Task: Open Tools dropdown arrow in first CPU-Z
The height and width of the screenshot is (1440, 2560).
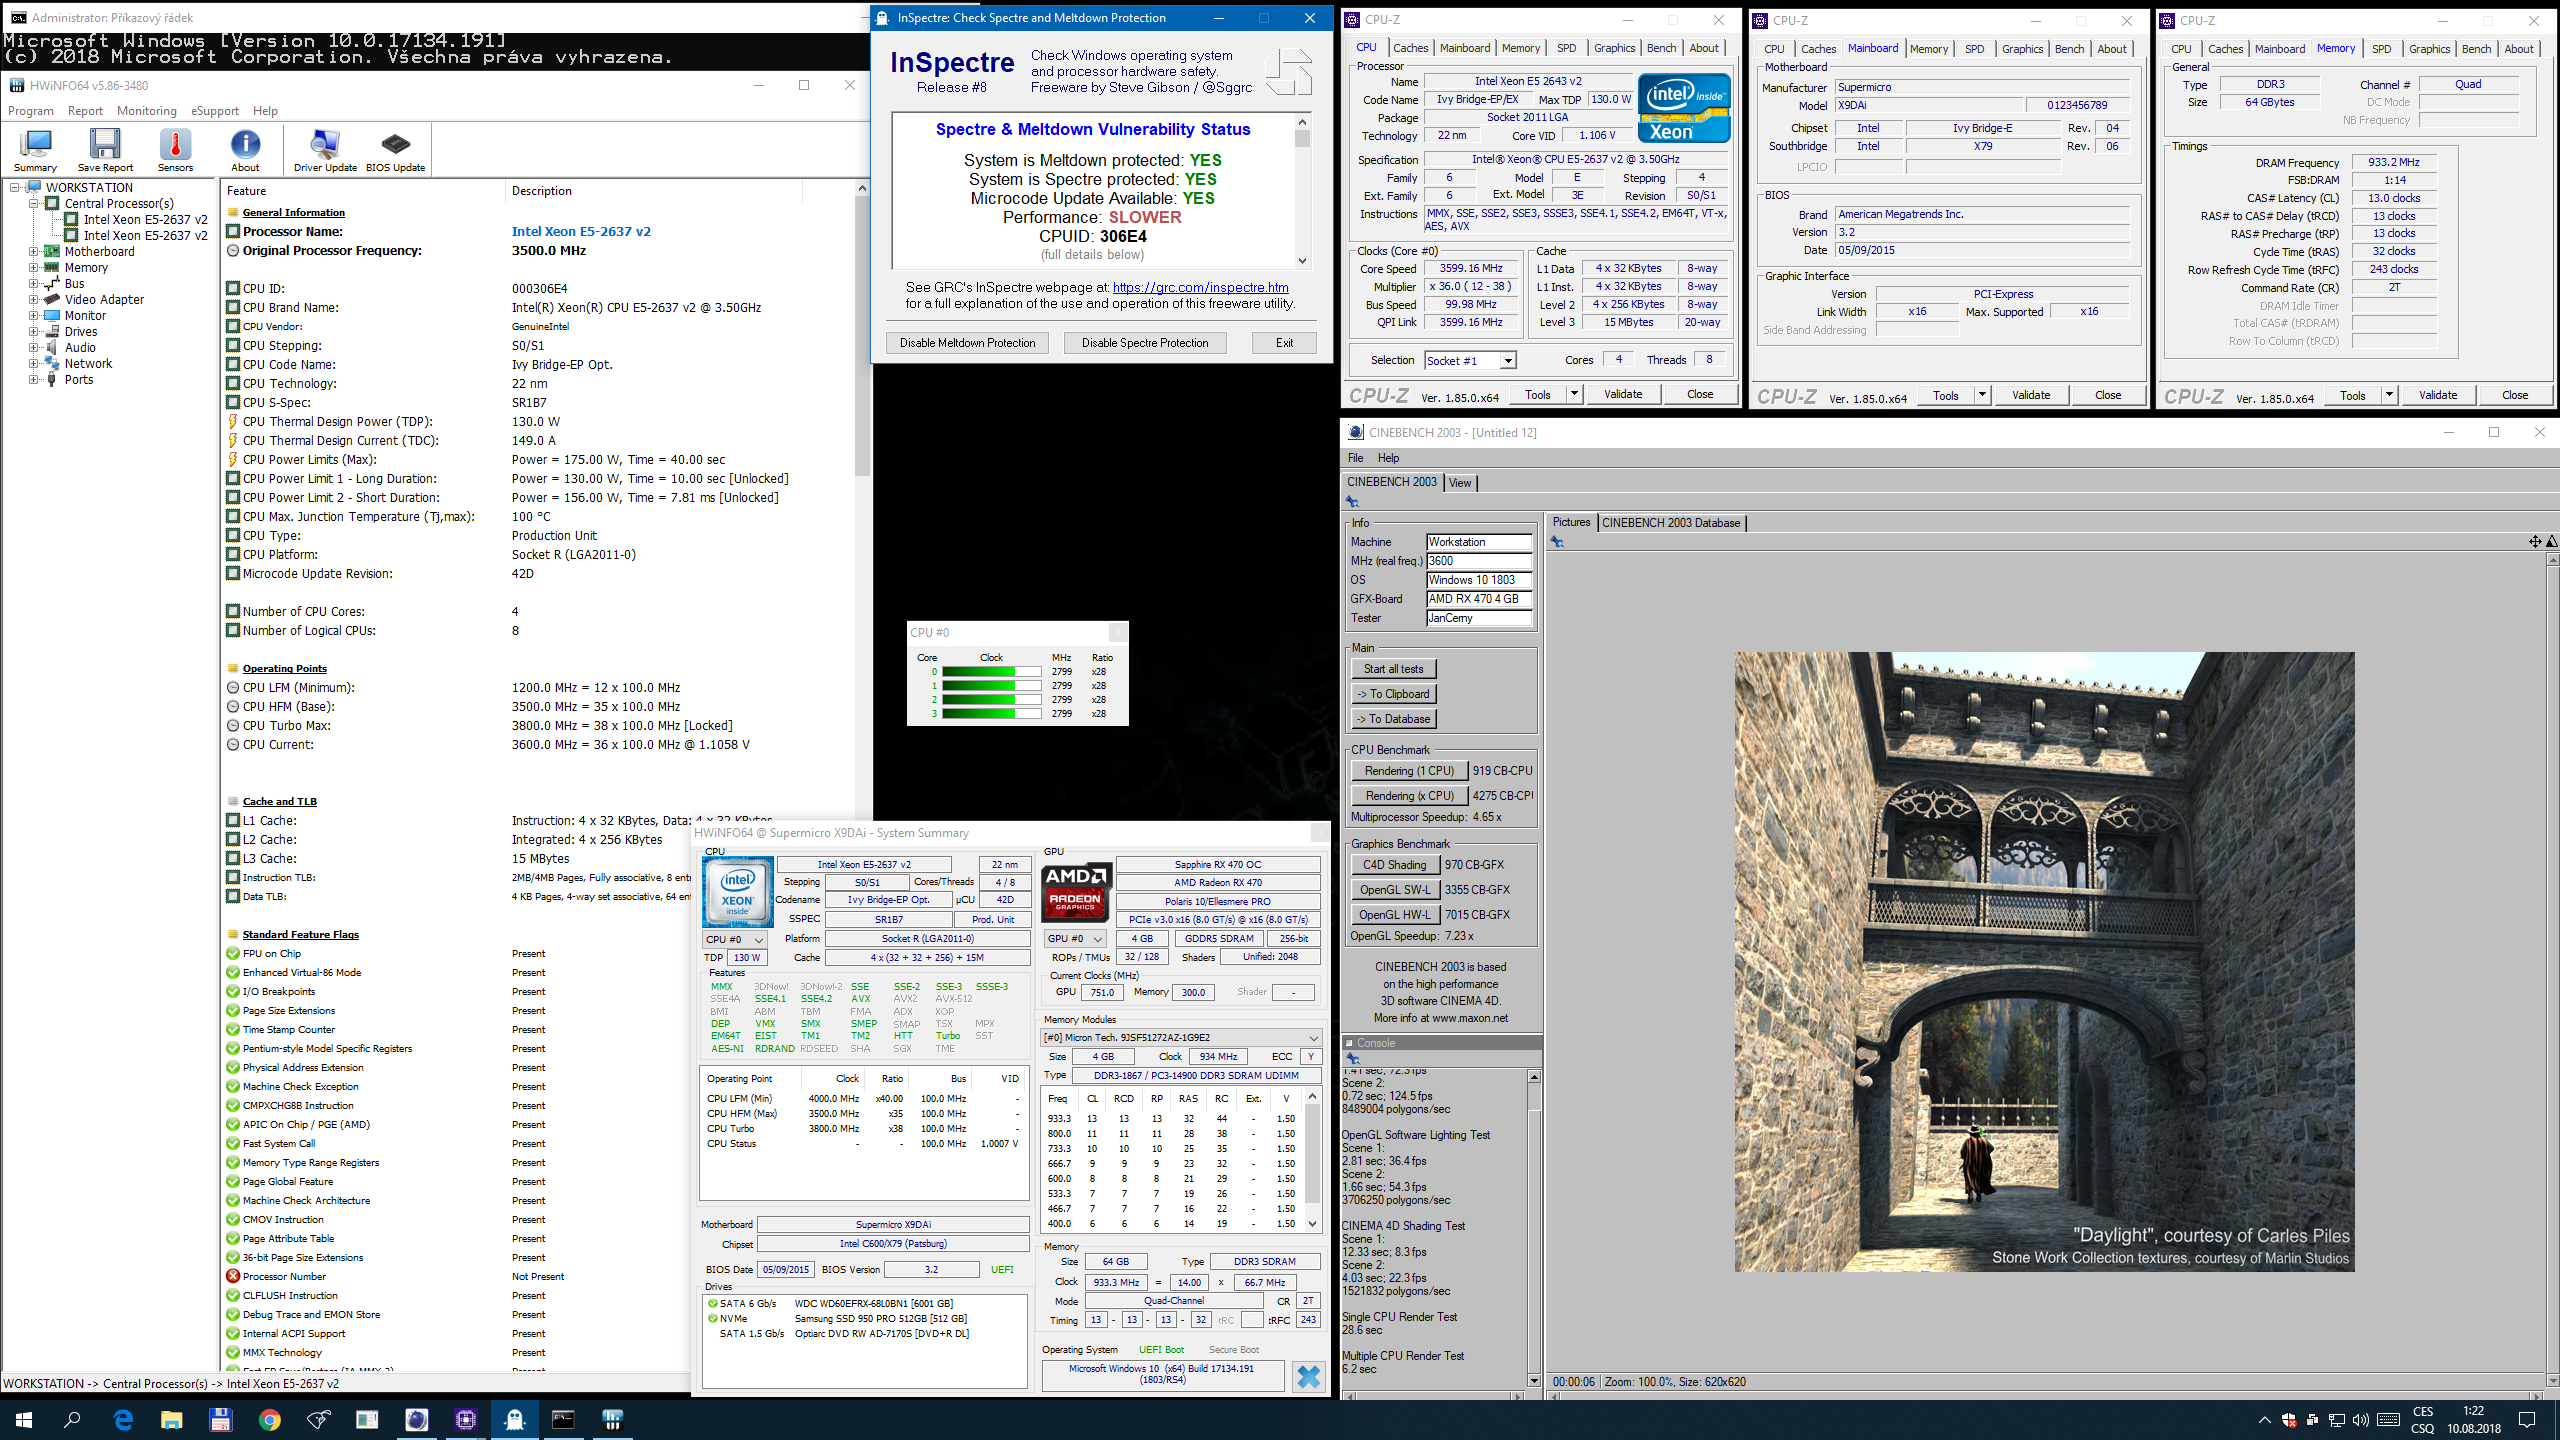Action: pyautogui.click(x=1574, y=395)
